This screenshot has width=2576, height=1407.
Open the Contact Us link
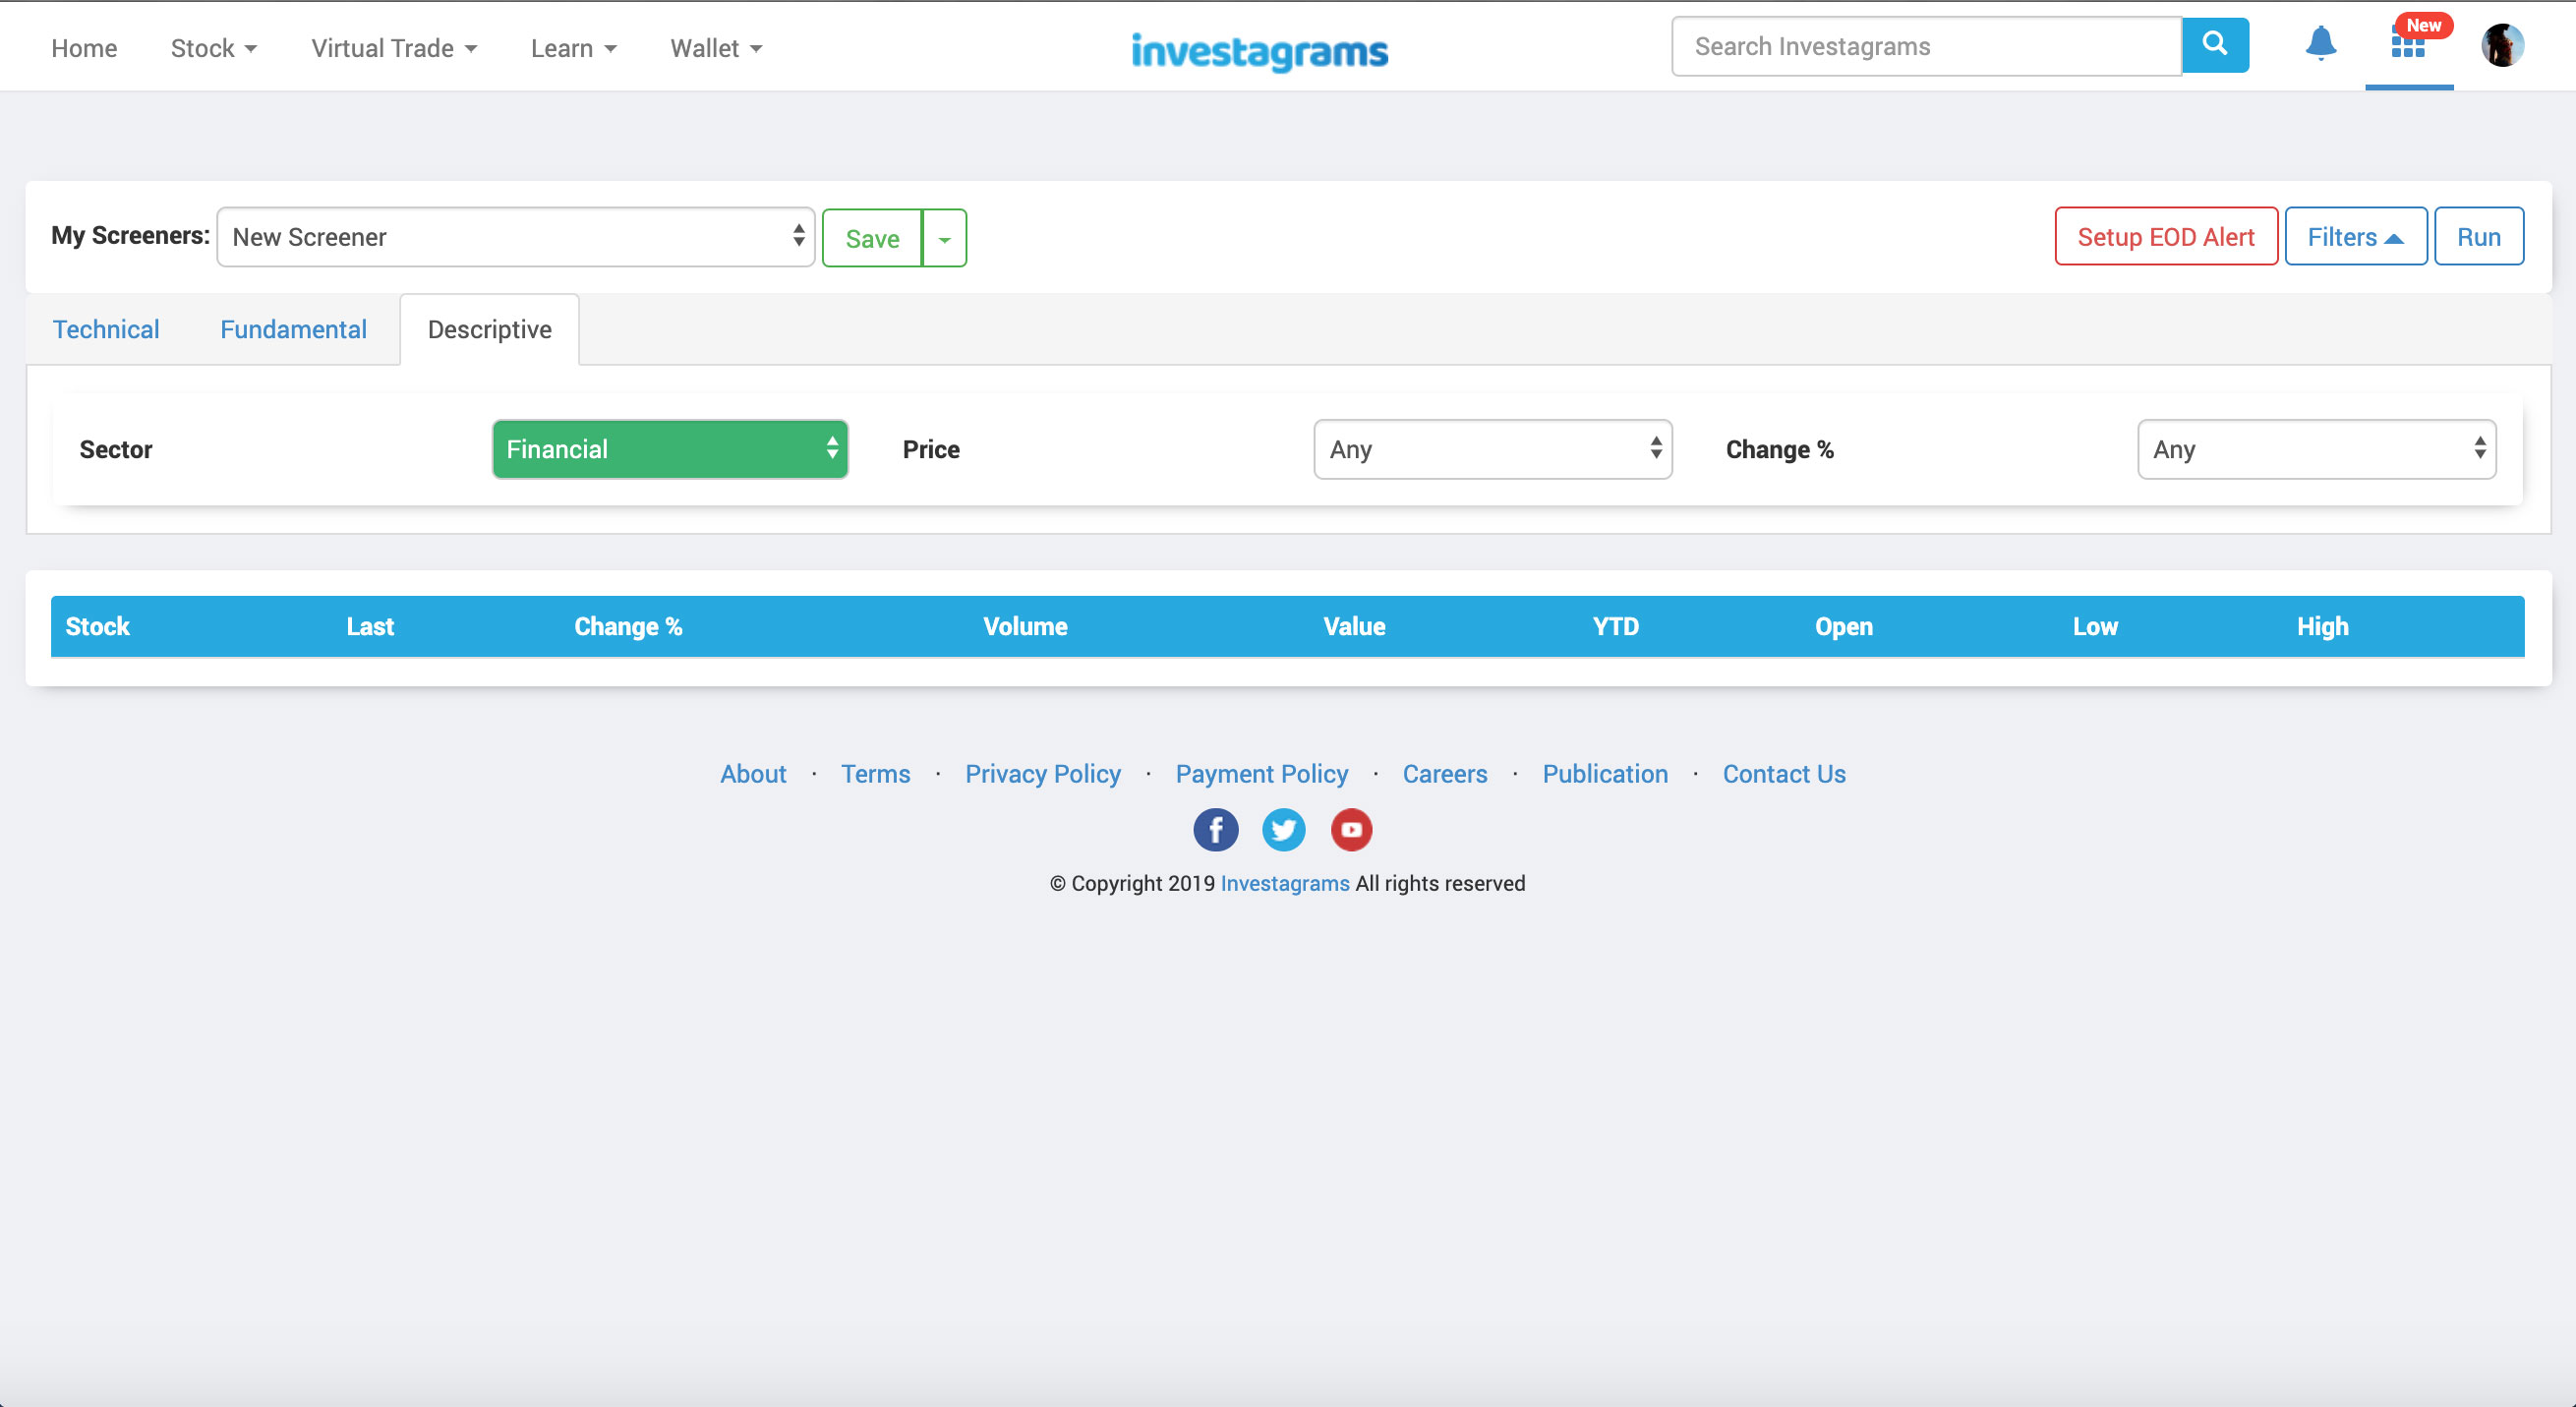point(1784,774)
